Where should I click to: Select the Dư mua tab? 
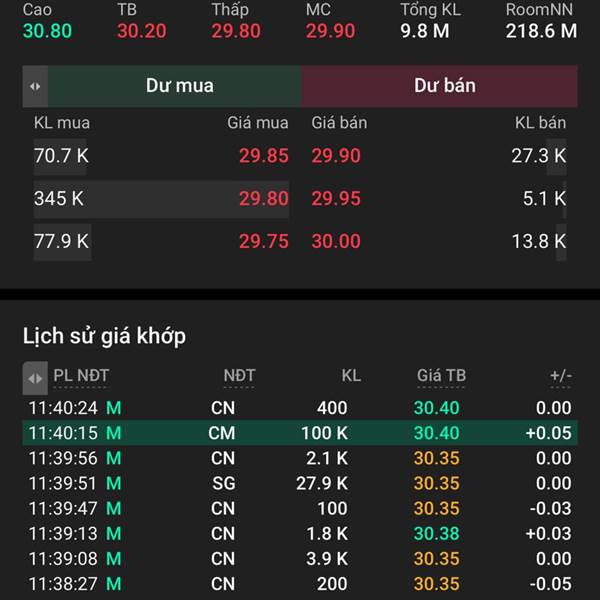(x=178, y=86)
